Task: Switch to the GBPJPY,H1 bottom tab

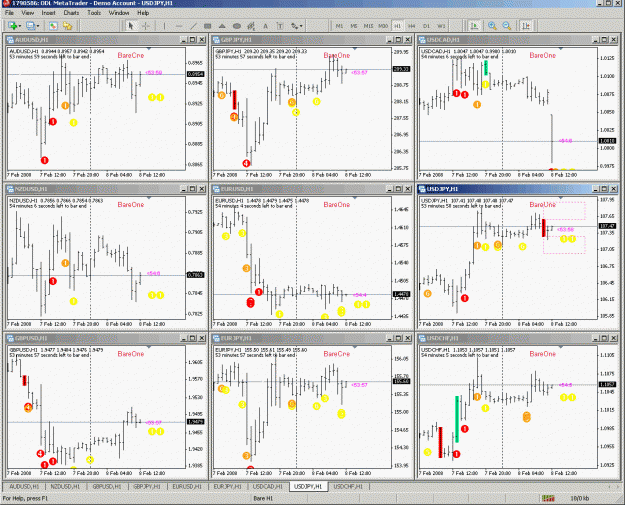Action: point(147,487)
